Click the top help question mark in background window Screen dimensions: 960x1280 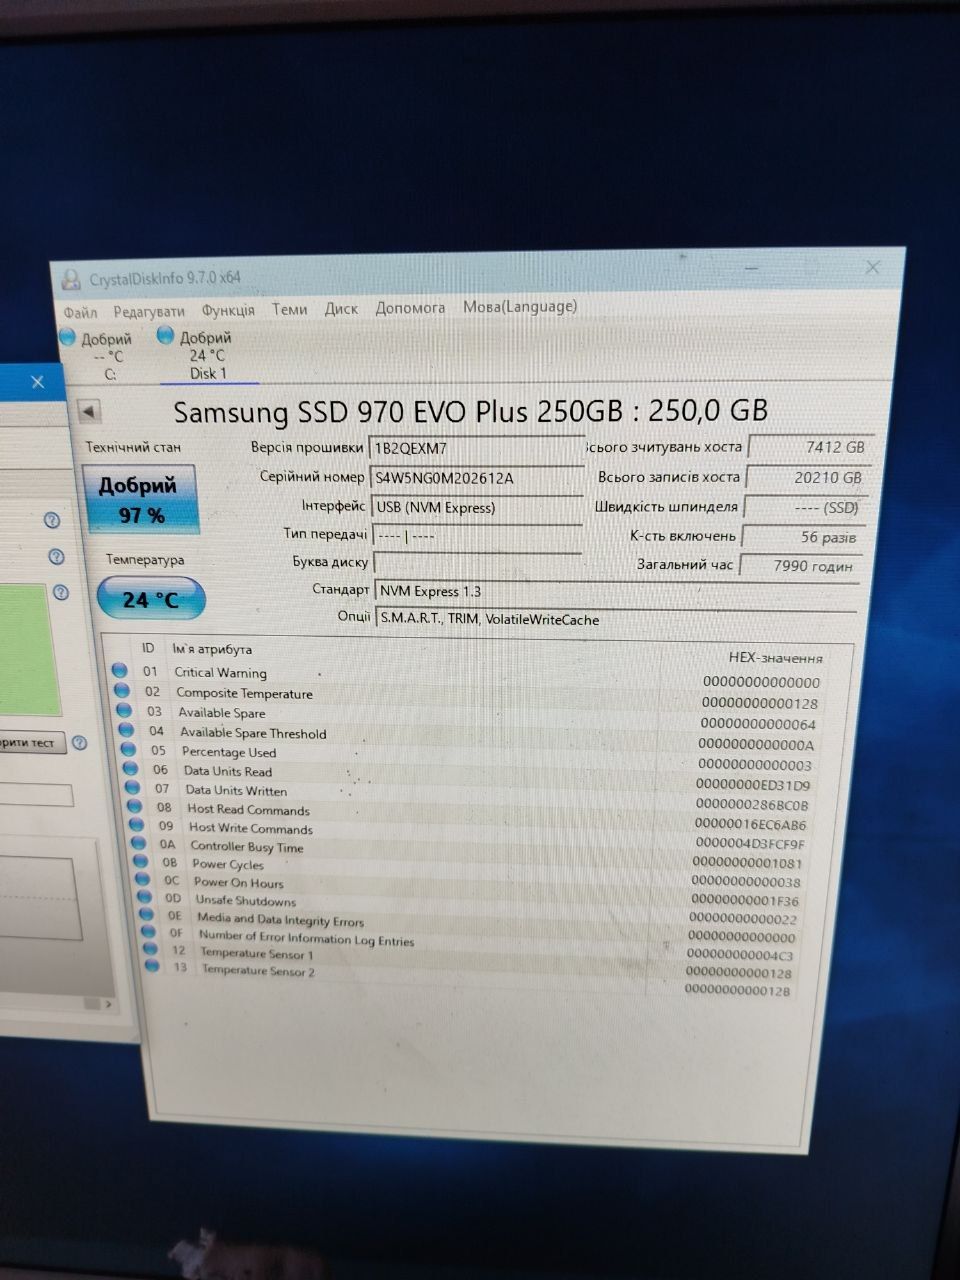(52, 520)
